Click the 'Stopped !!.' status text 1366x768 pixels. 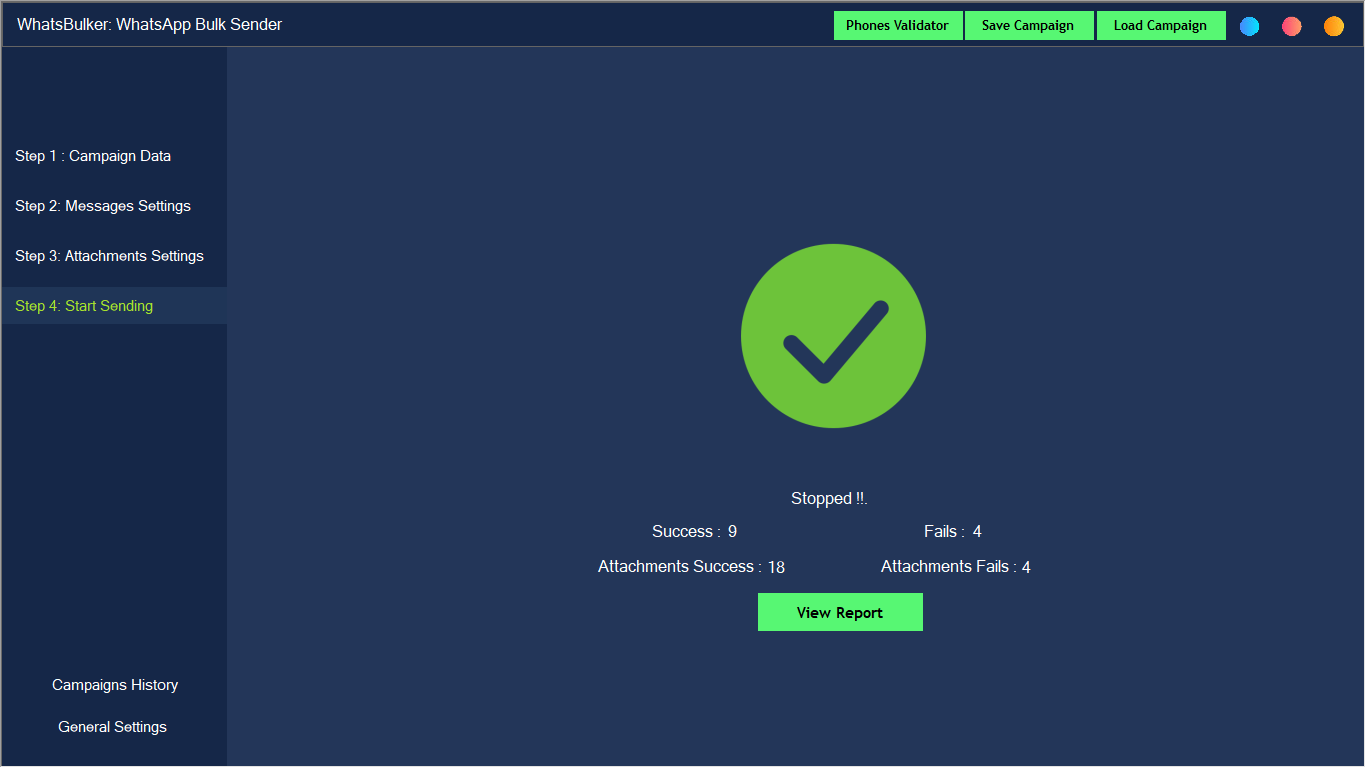click(x=829, y=498)
